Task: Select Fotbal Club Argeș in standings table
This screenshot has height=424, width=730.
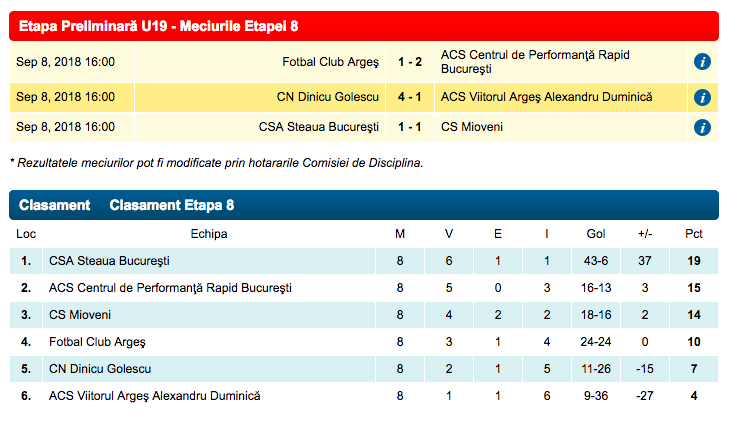Action: (97, 342)
